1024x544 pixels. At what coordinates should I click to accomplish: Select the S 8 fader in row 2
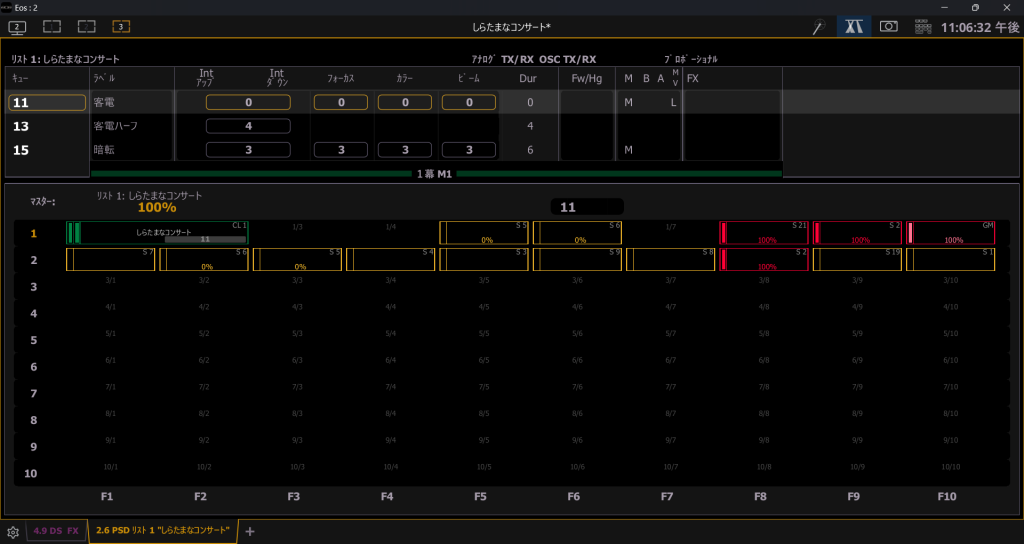(671, 259)
